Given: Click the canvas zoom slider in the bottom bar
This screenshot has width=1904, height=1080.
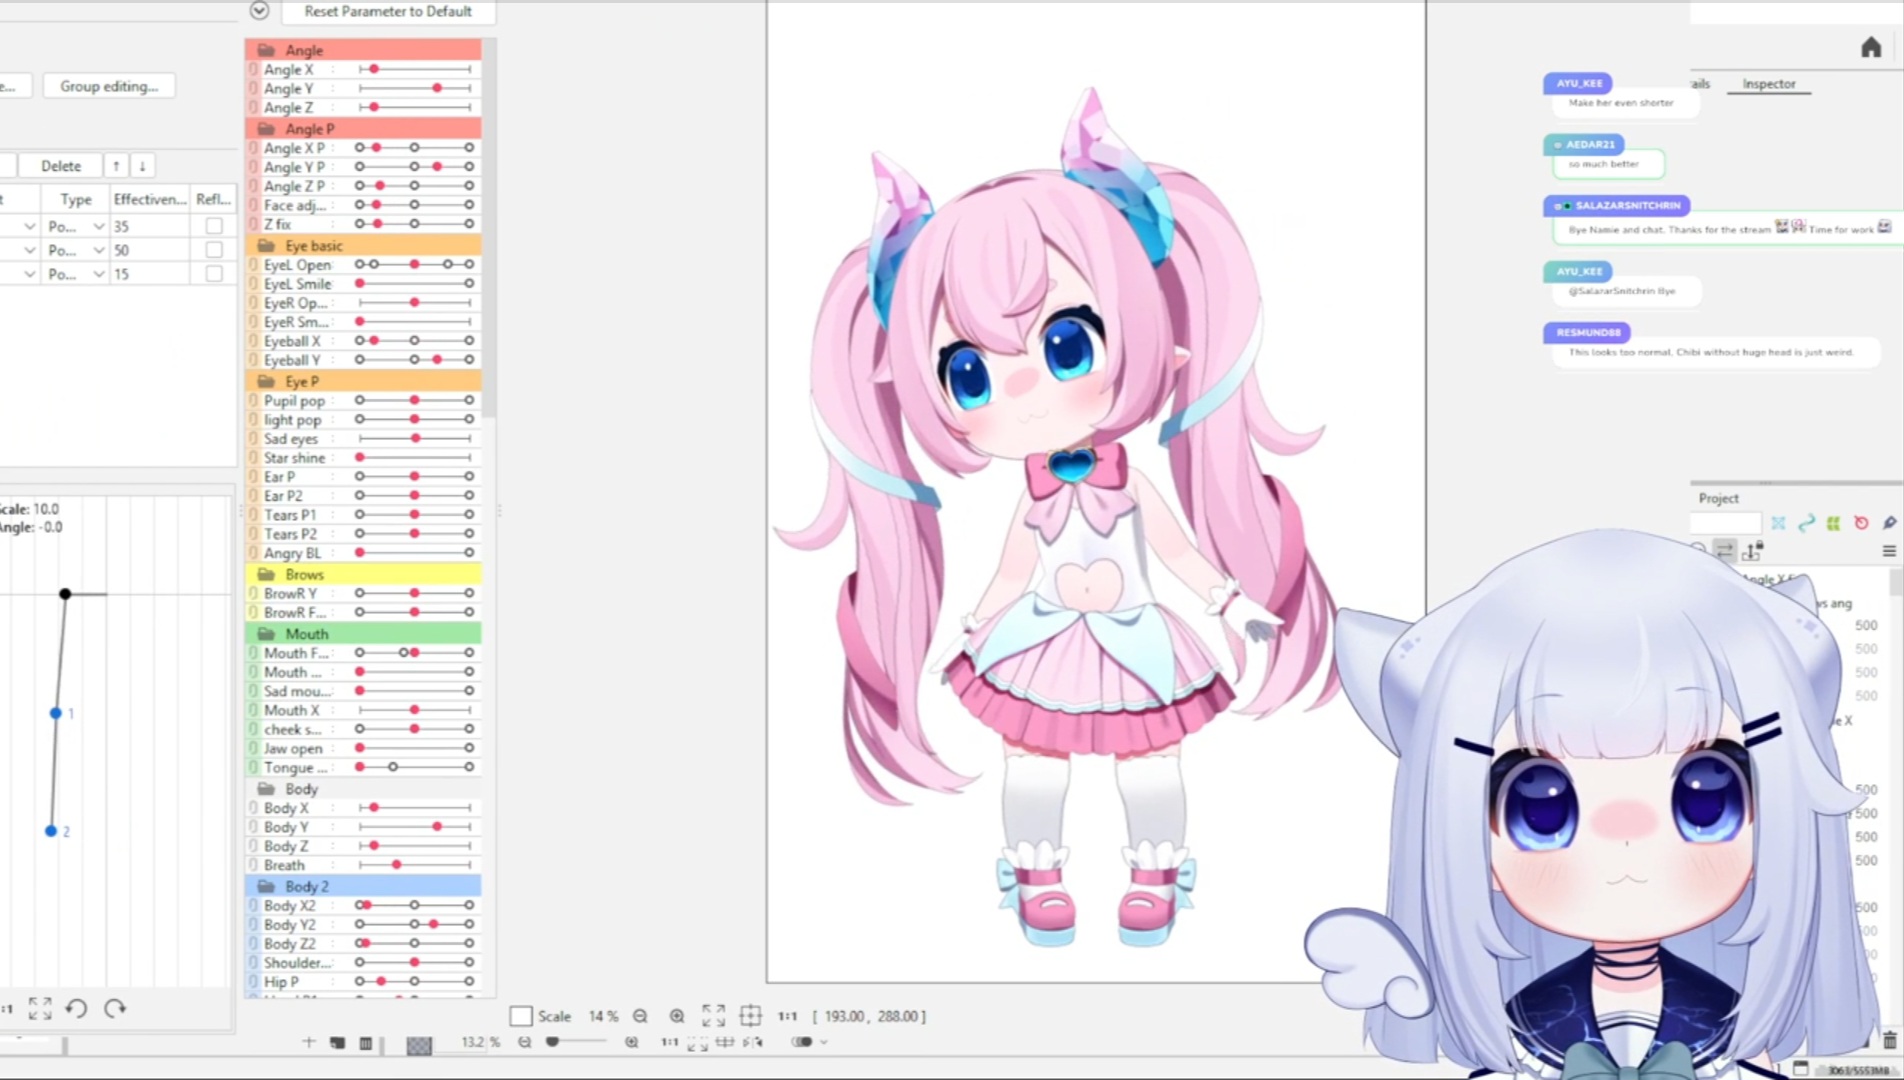Looking at the screenshot, I should coord(577,1042).
